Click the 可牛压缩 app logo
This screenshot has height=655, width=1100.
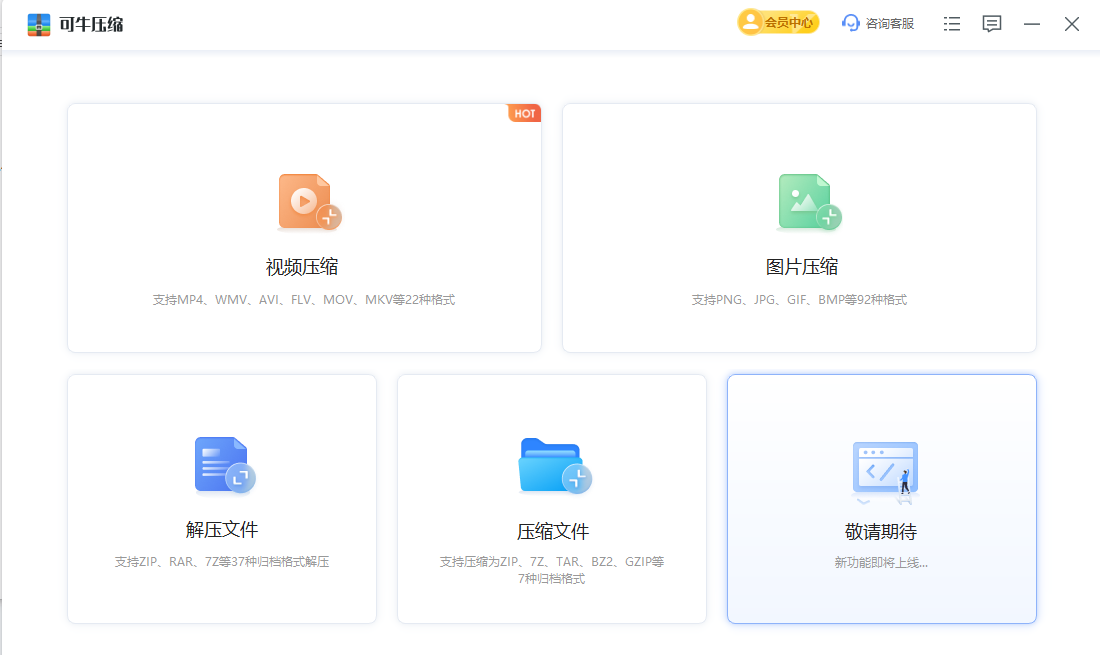coord(39,24)
